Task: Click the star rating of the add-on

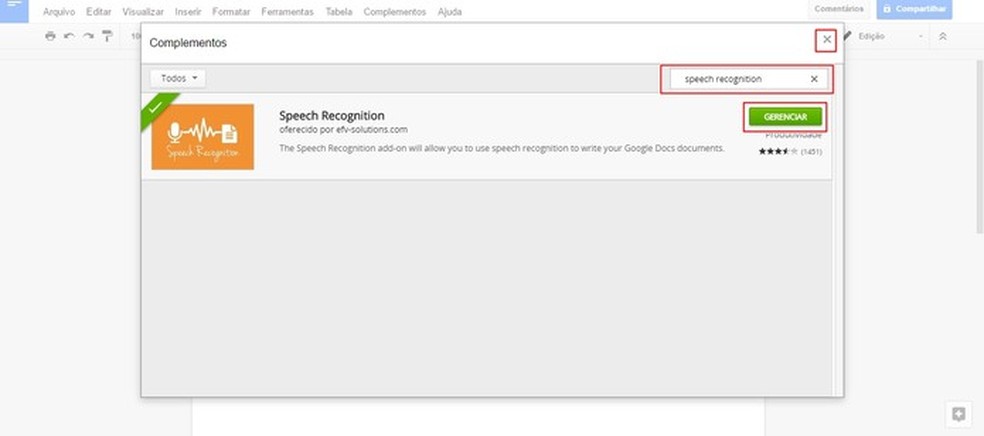Action: 778,152
